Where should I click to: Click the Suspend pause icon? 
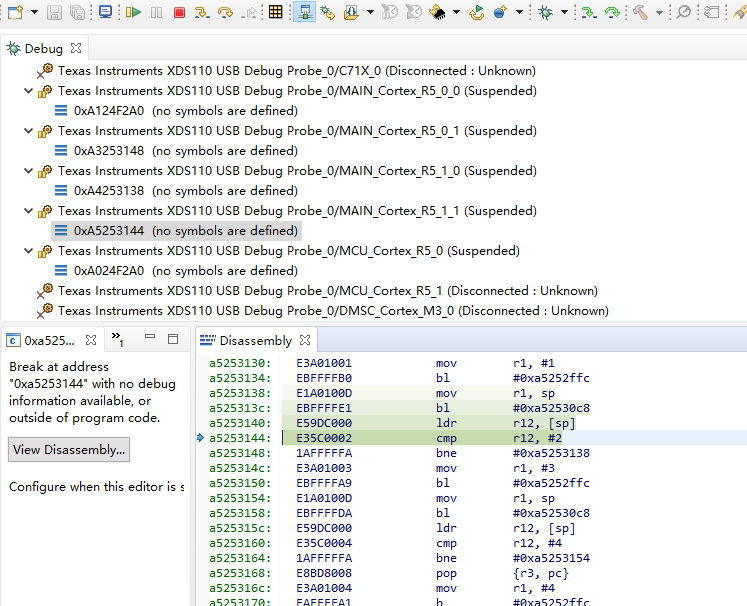click(x=156, y=12)
